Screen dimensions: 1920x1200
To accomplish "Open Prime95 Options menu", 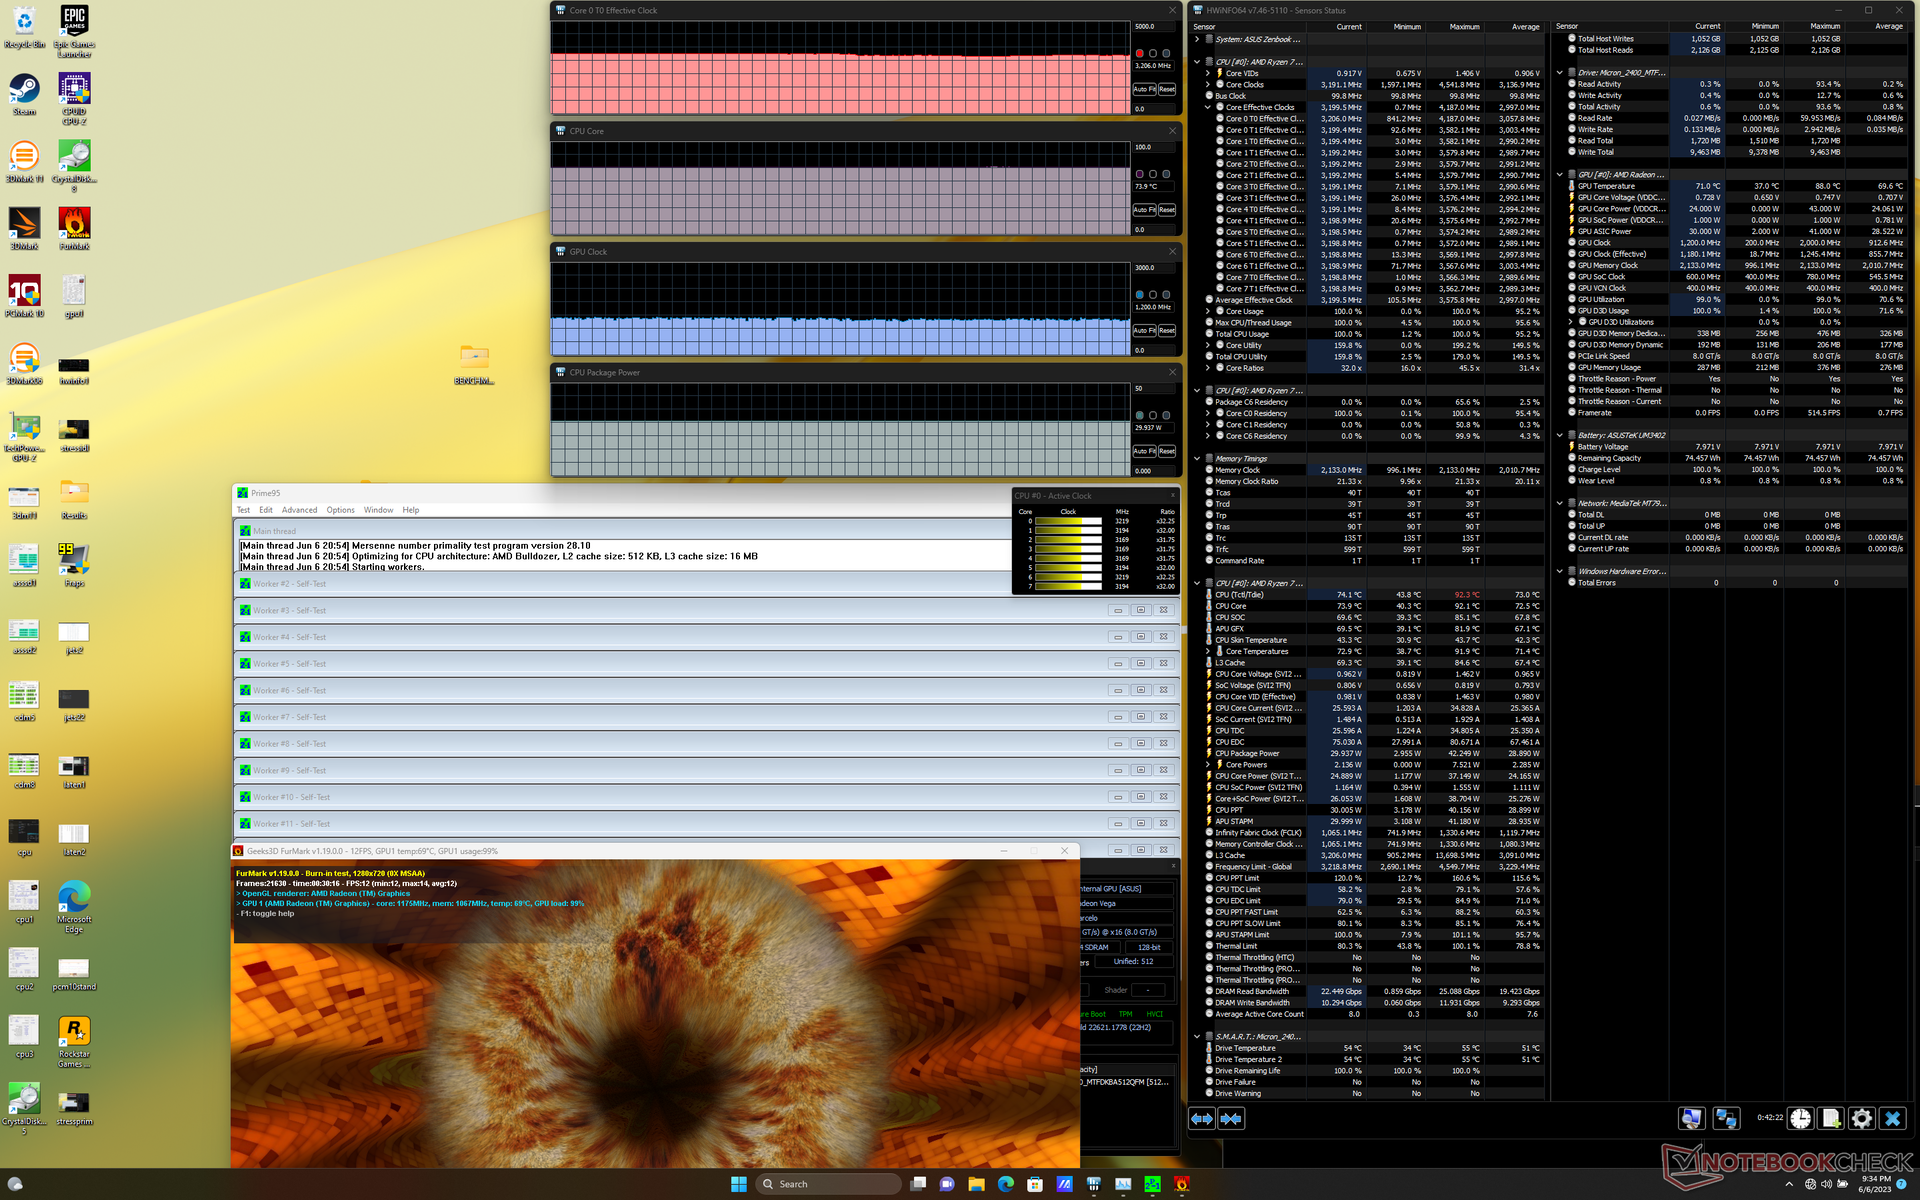I will 340,510.
